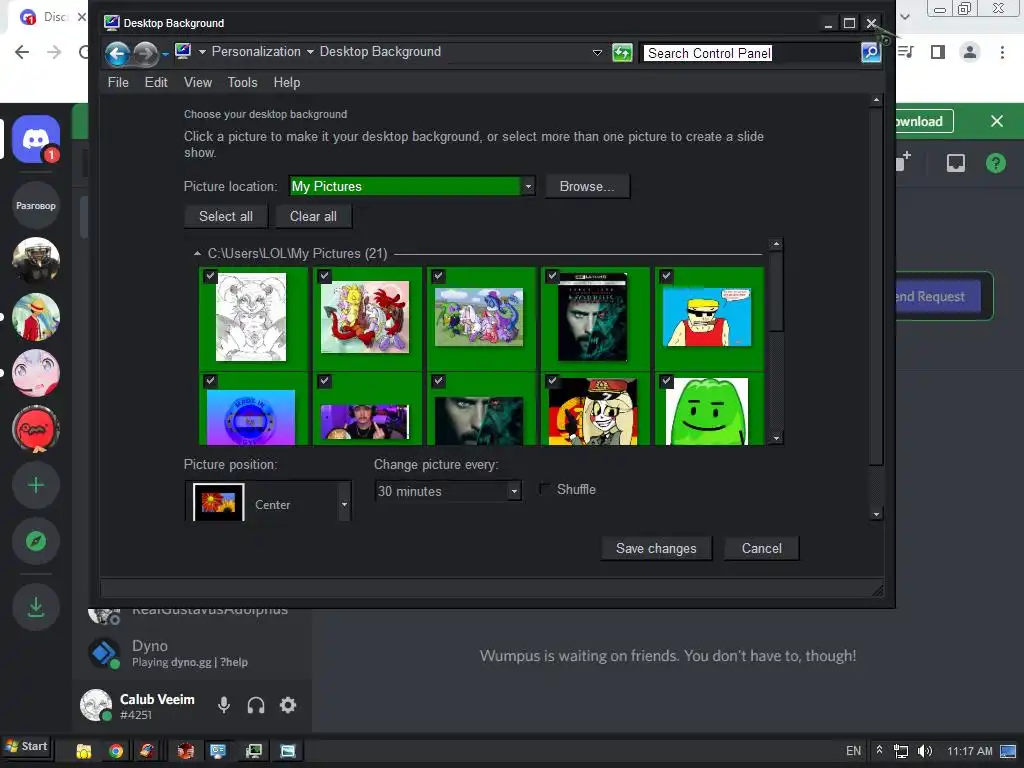
Task: Uncheck the sketch drawing wallpaper checkbox
Action: (x=210, y=276)
